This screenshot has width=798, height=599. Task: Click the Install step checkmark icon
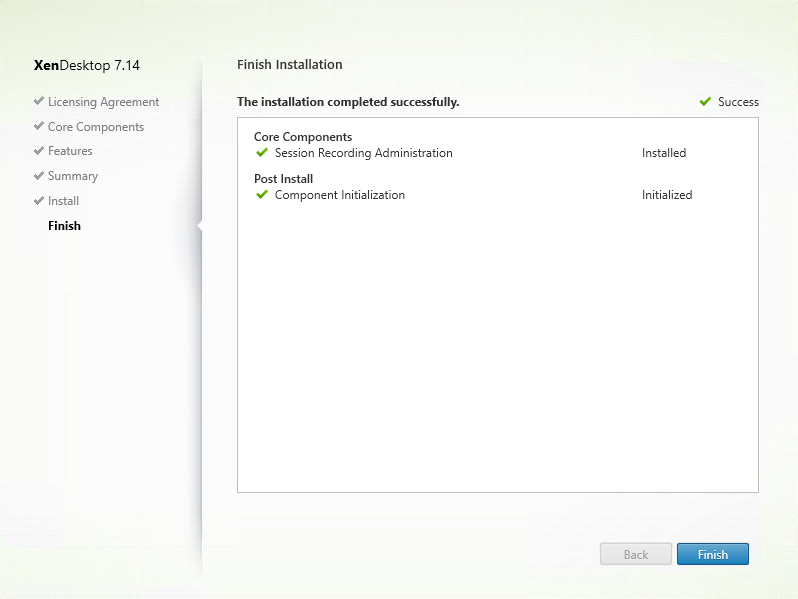pyautogui.click(x=39, y=201)
